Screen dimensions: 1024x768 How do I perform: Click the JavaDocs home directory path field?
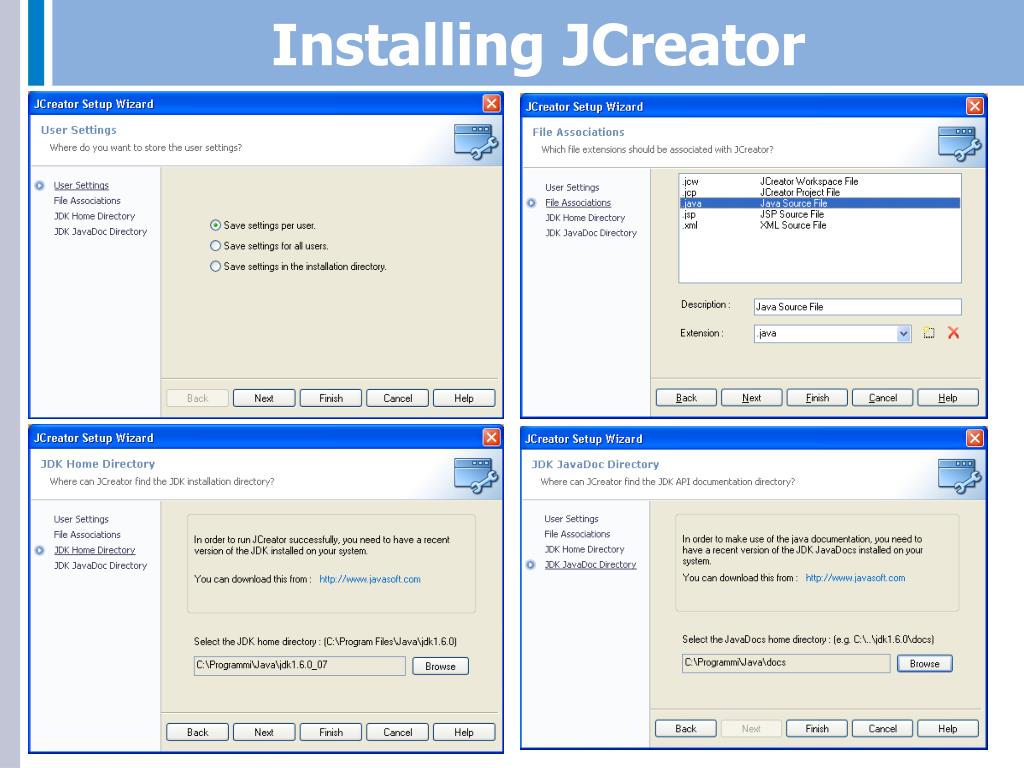786,663
